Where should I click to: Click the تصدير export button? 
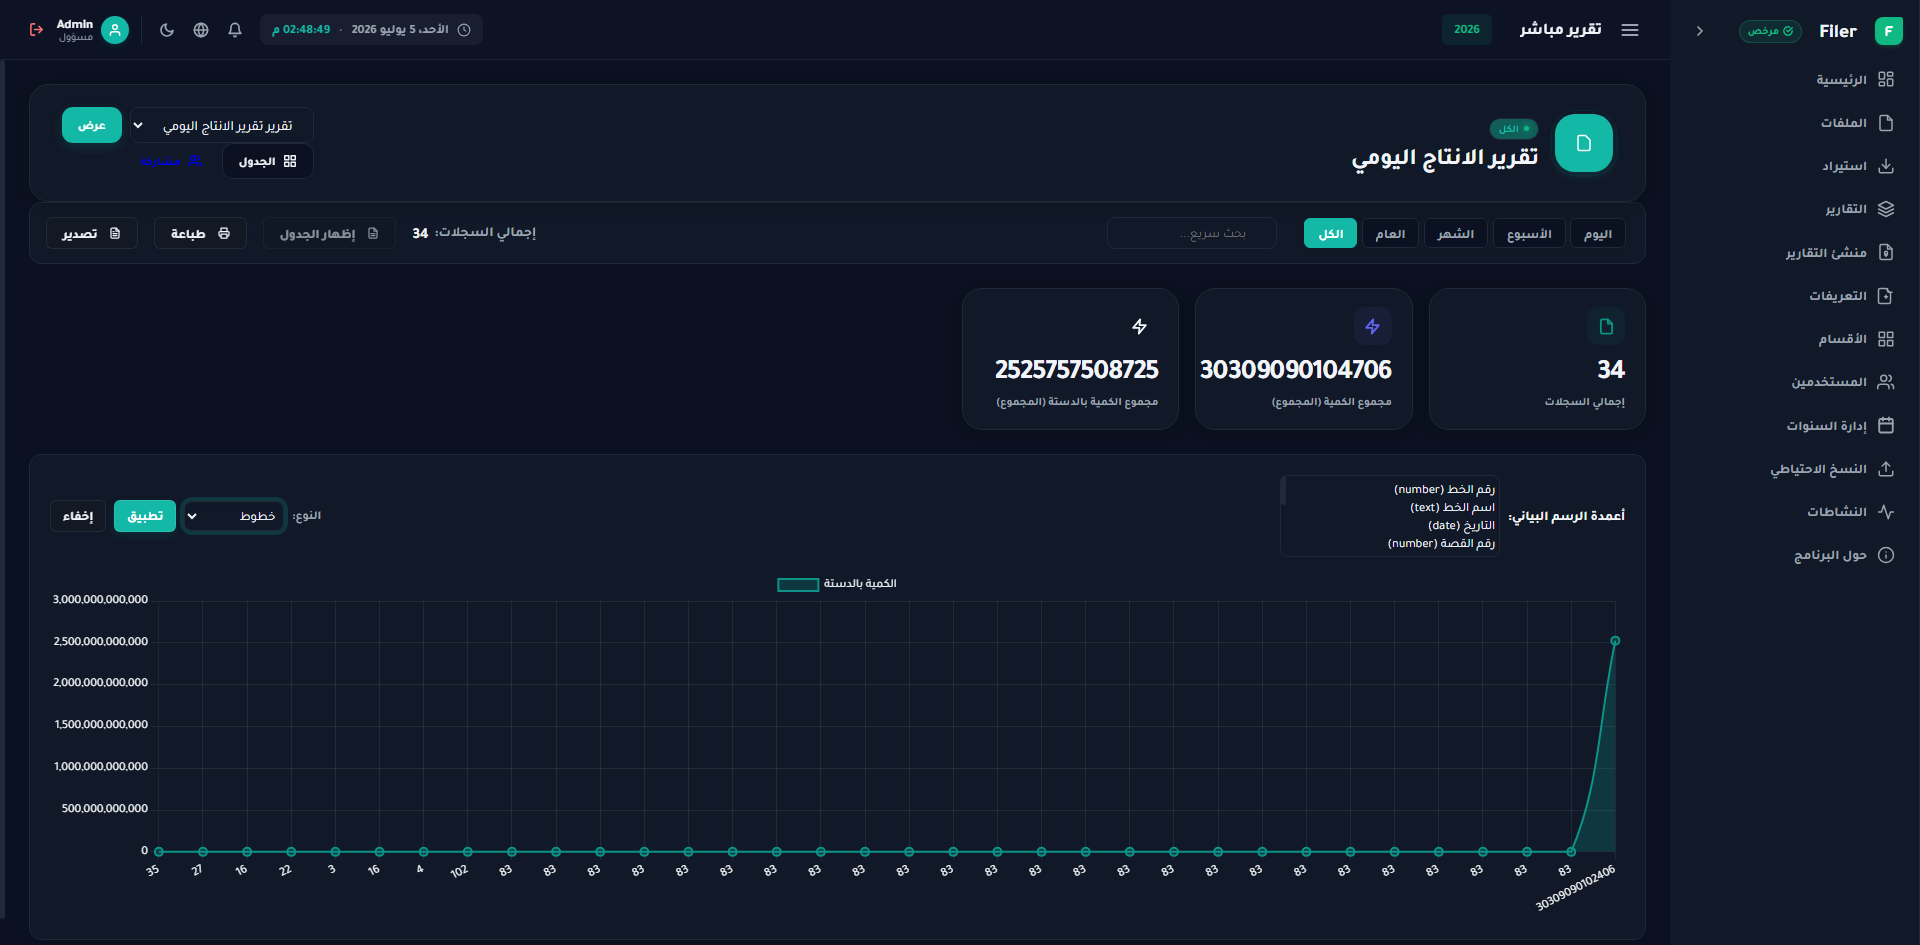point(92,234)
